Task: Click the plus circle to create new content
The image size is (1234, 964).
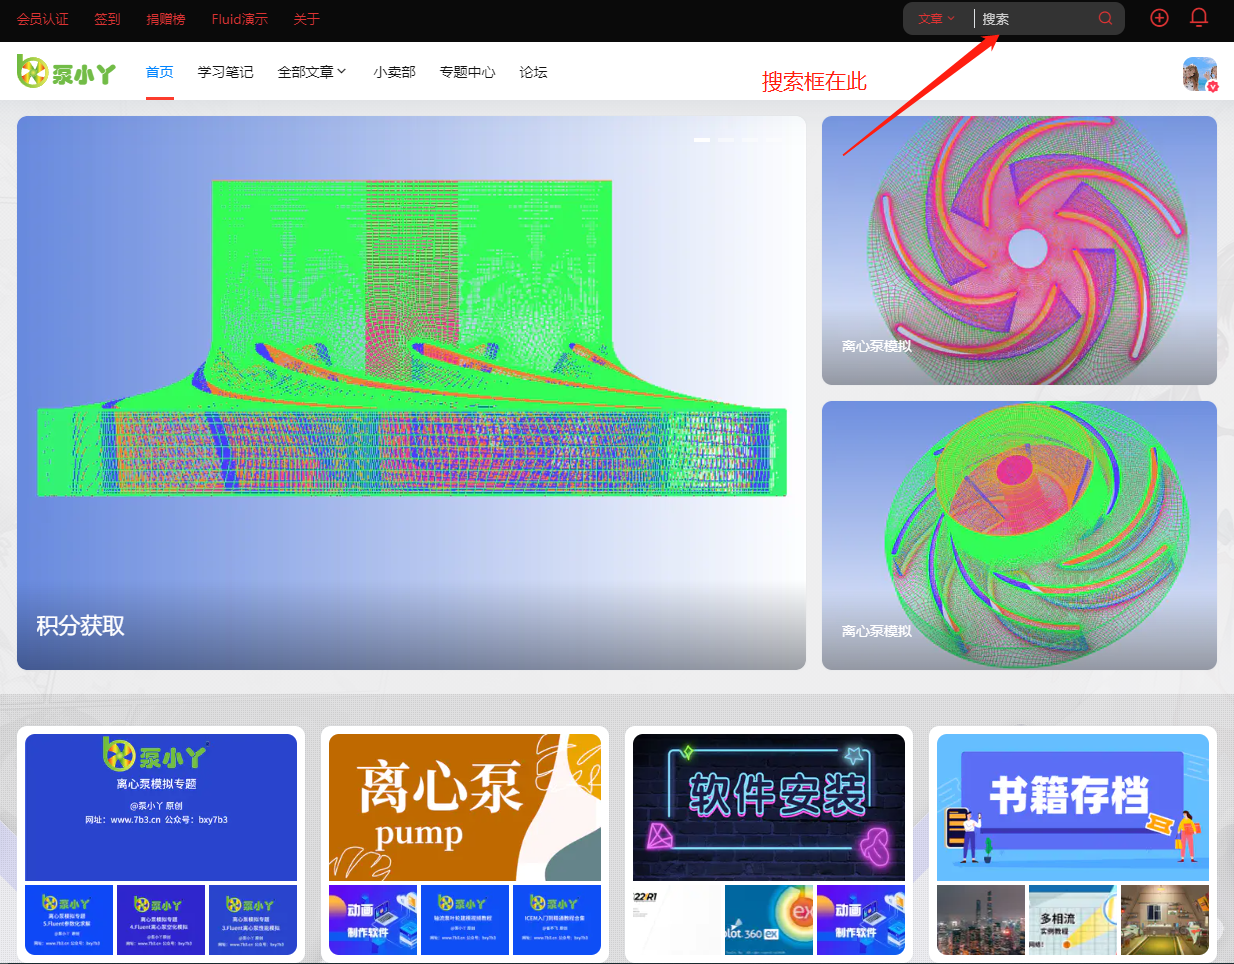Action: point(1159,17)
